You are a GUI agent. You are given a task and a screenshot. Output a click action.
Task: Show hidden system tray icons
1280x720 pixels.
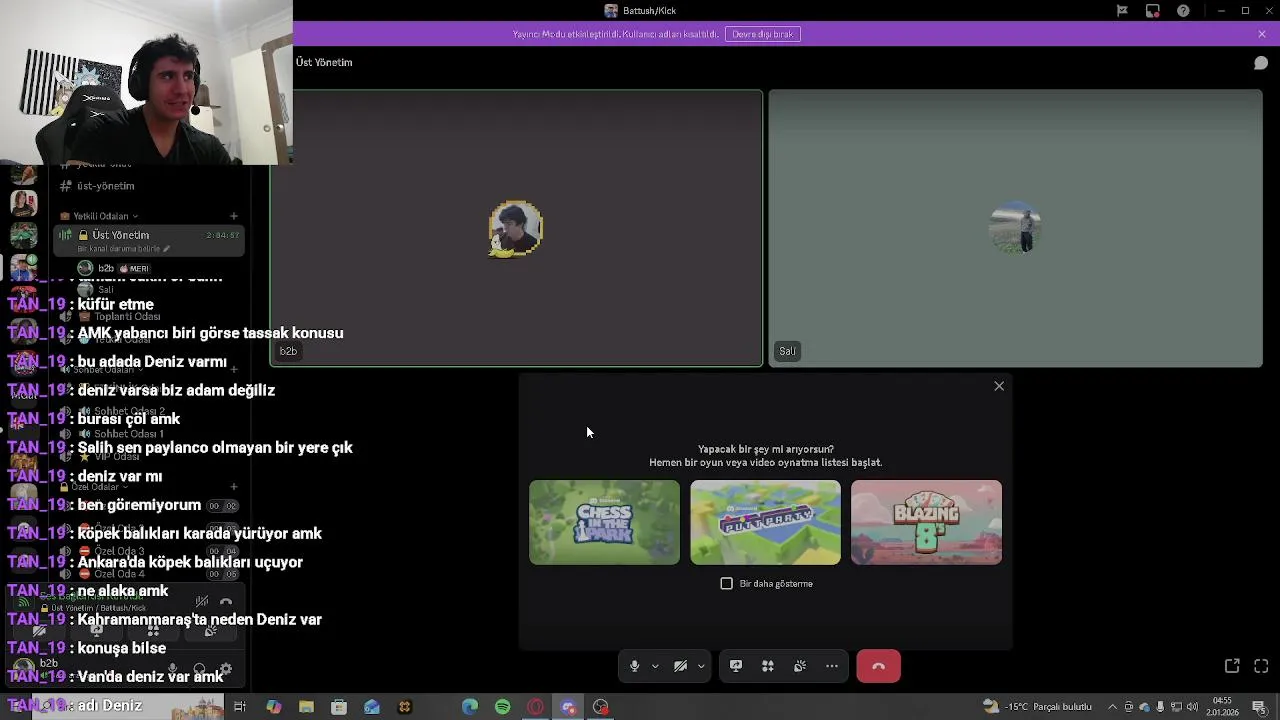coord(1113,707)
